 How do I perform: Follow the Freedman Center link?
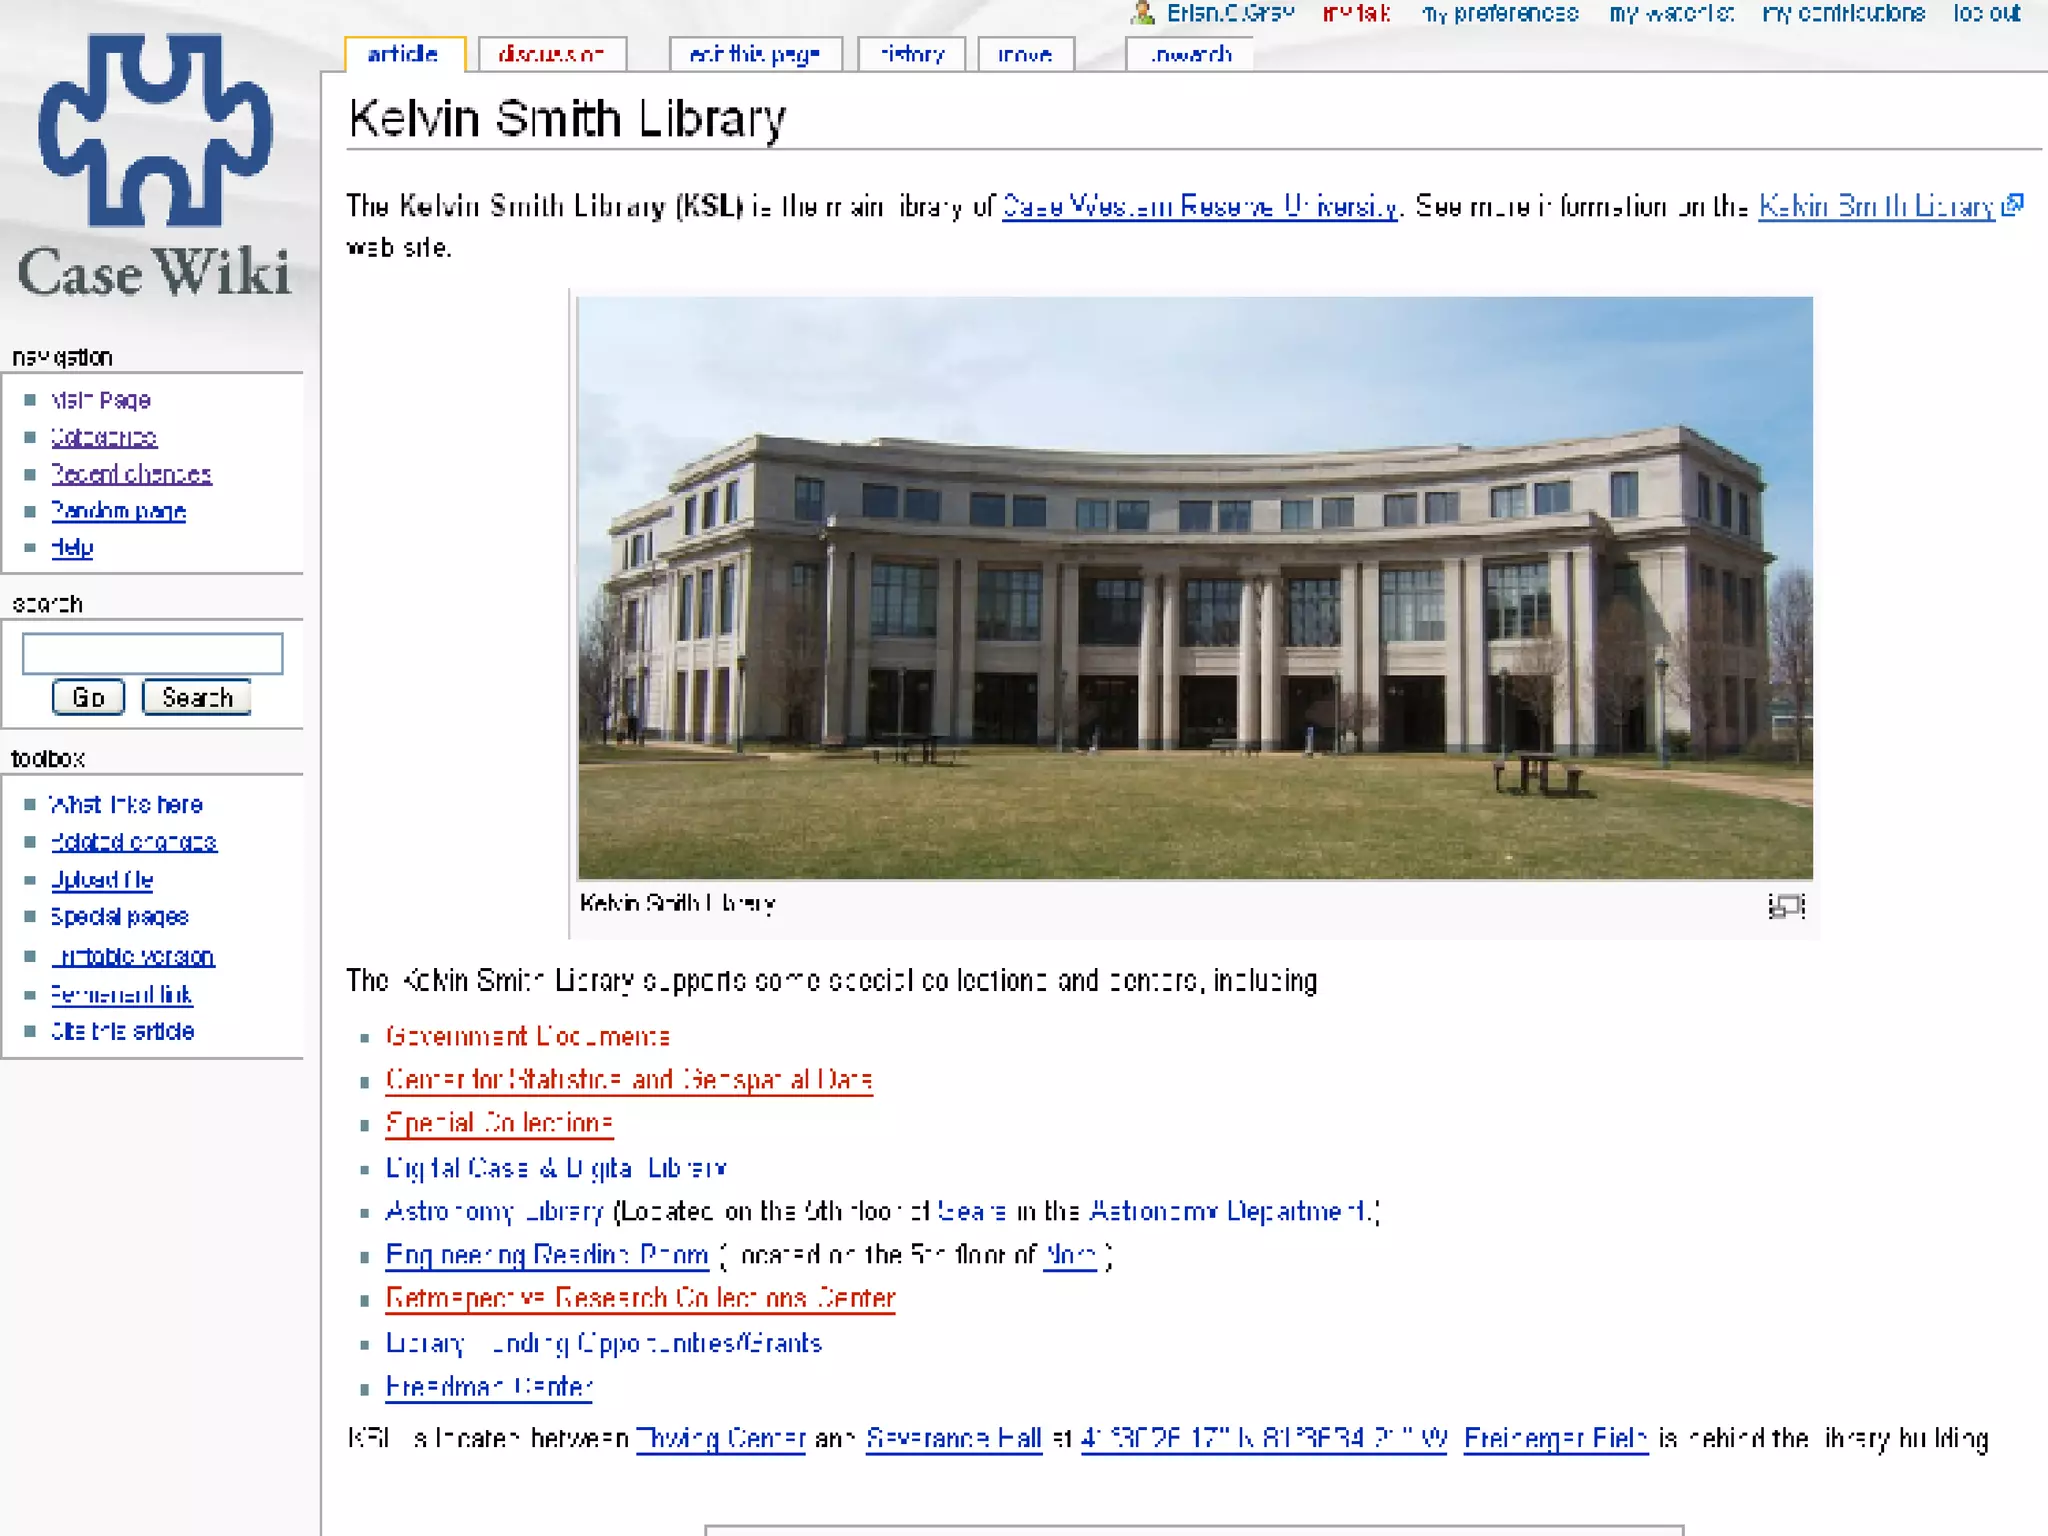point(489,1387)
